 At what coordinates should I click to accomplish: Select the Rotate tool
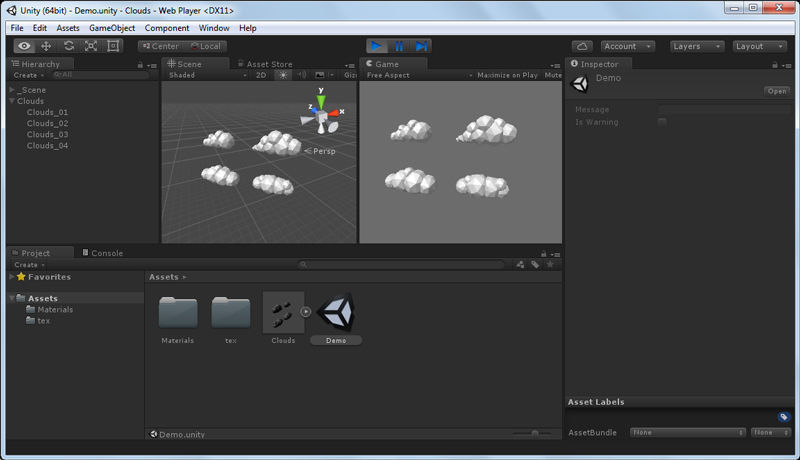pyautogui.click(x=69, y=46)
